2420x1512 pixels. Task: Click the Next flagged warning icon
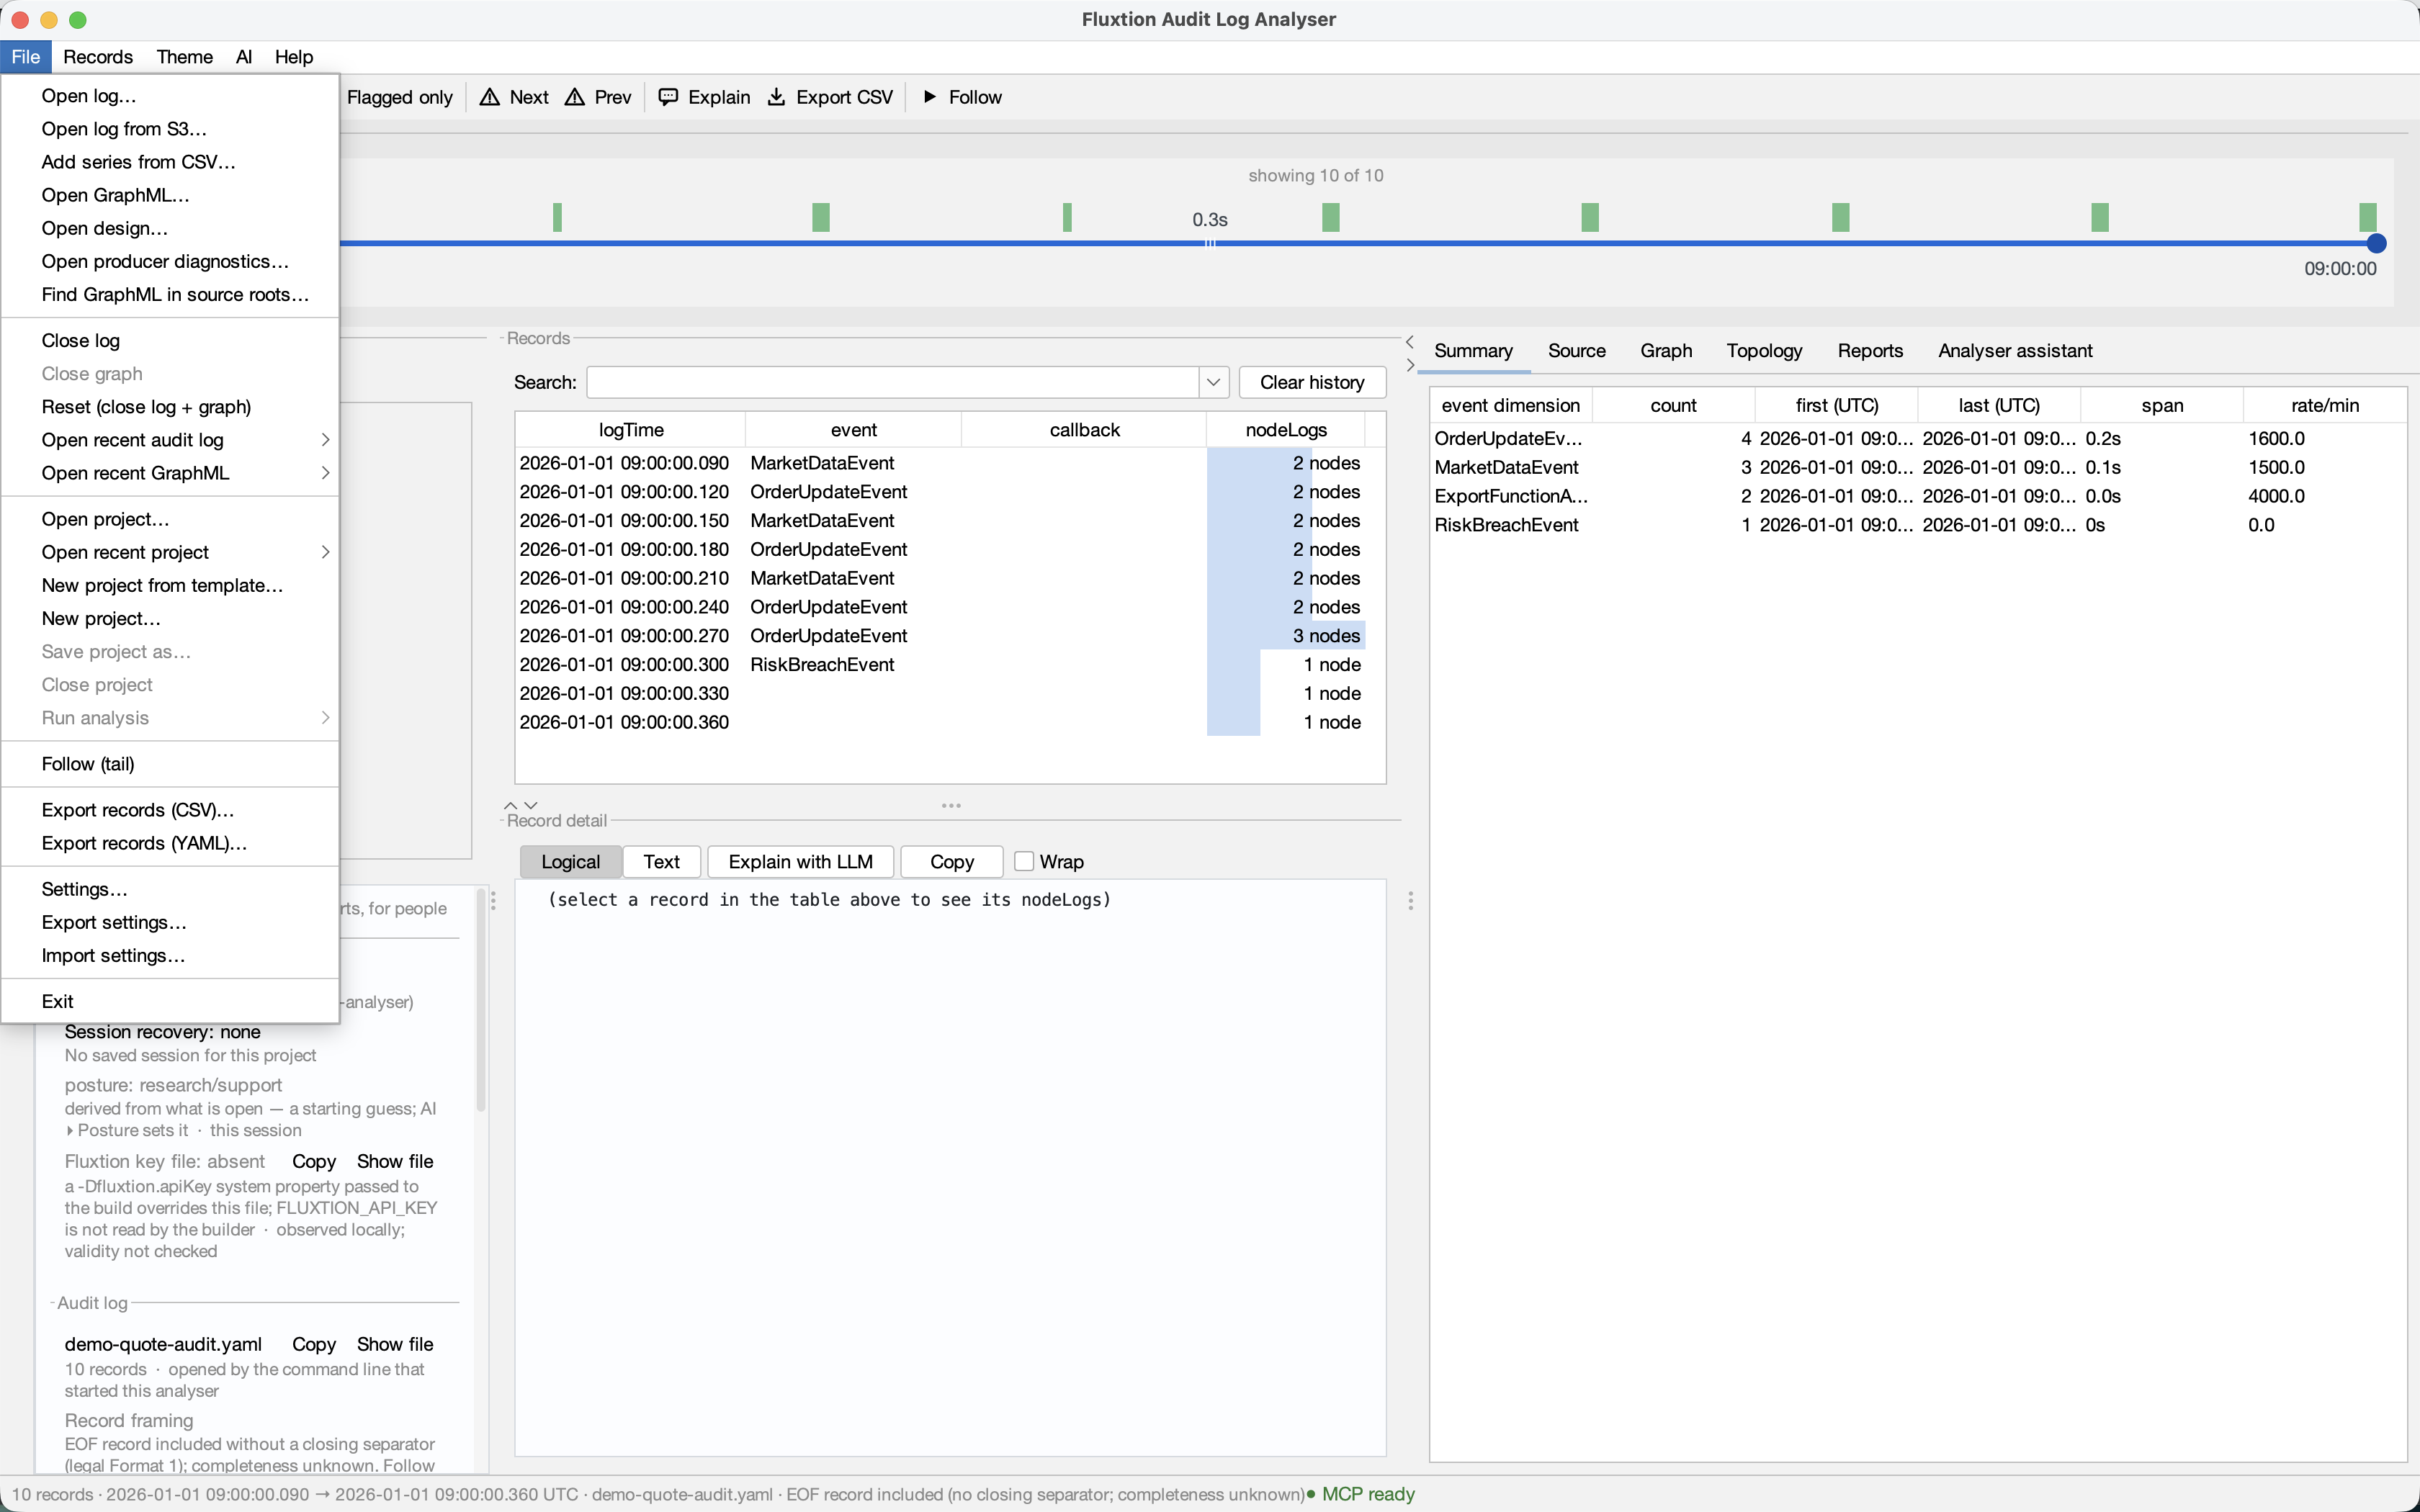489,97
